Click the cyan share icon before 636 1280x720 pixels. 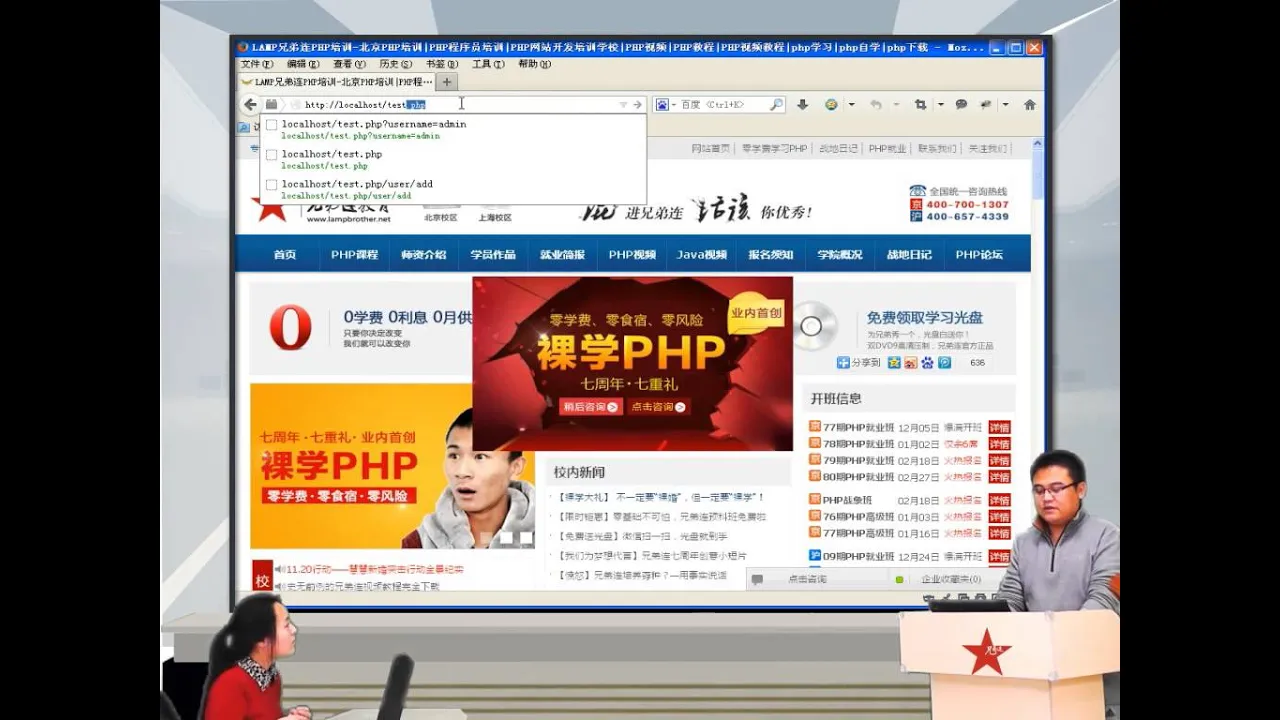944,363
